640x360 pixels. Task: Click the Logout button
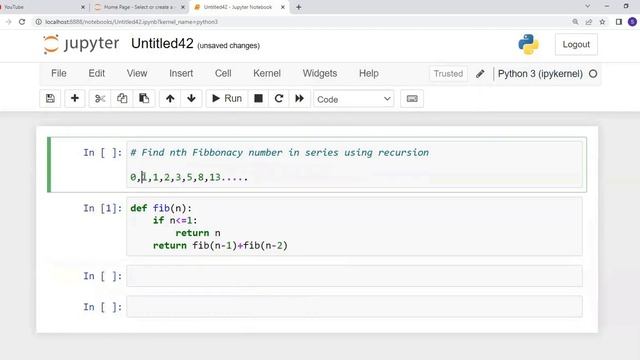[576, 44]
